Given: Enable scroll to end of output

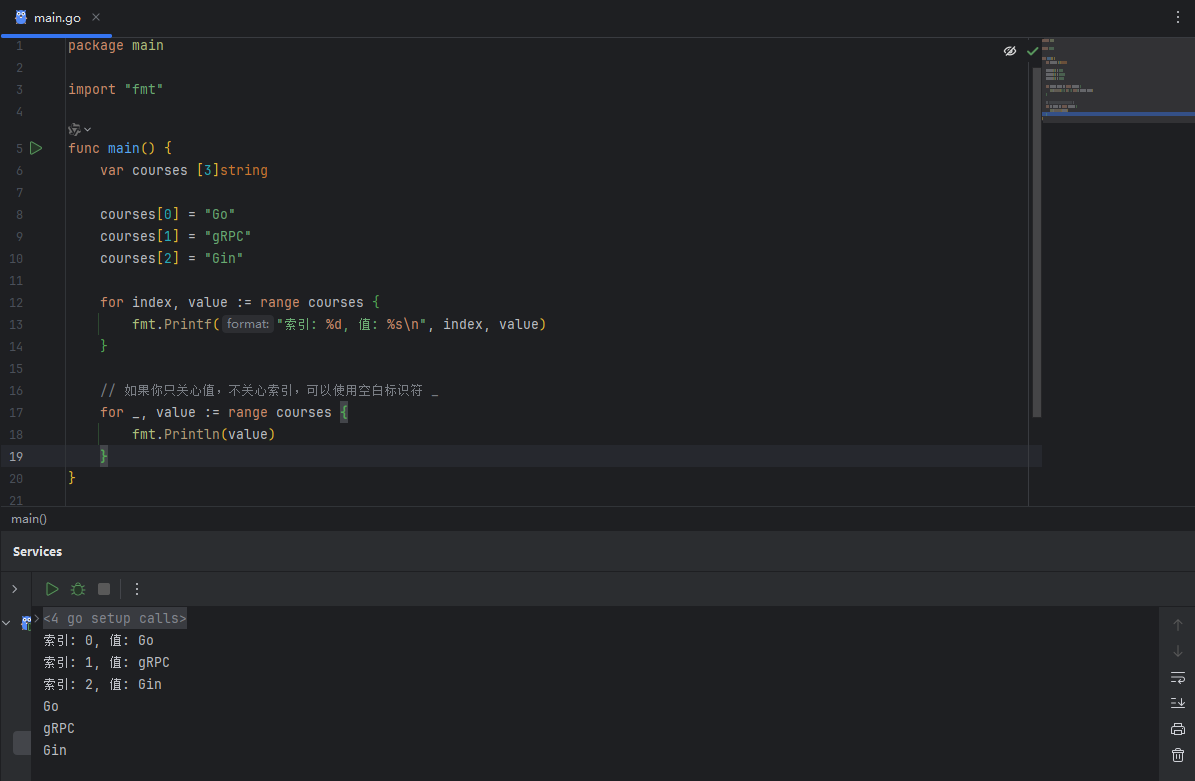Looking at the screenshot, I should 1177,703.
